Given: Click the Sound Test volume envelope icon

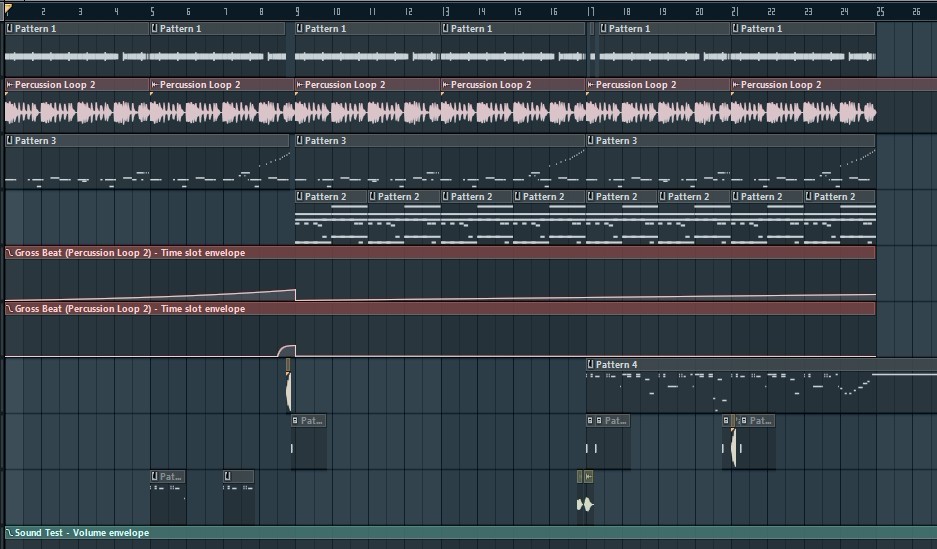Looking at the screenshot, I should click(x=10, y=533).
